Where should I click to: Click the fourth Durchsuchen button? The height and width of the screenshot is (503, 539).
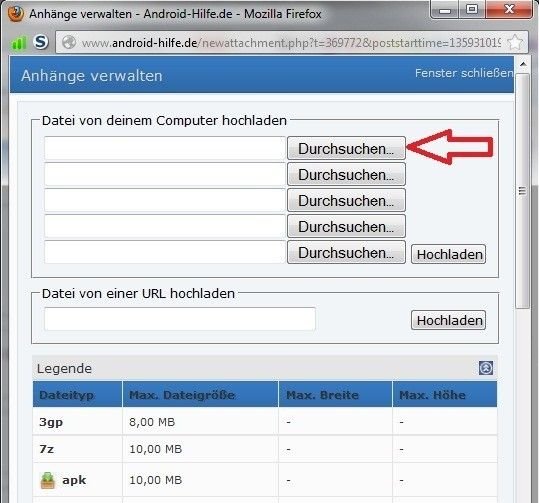[346, 226]
